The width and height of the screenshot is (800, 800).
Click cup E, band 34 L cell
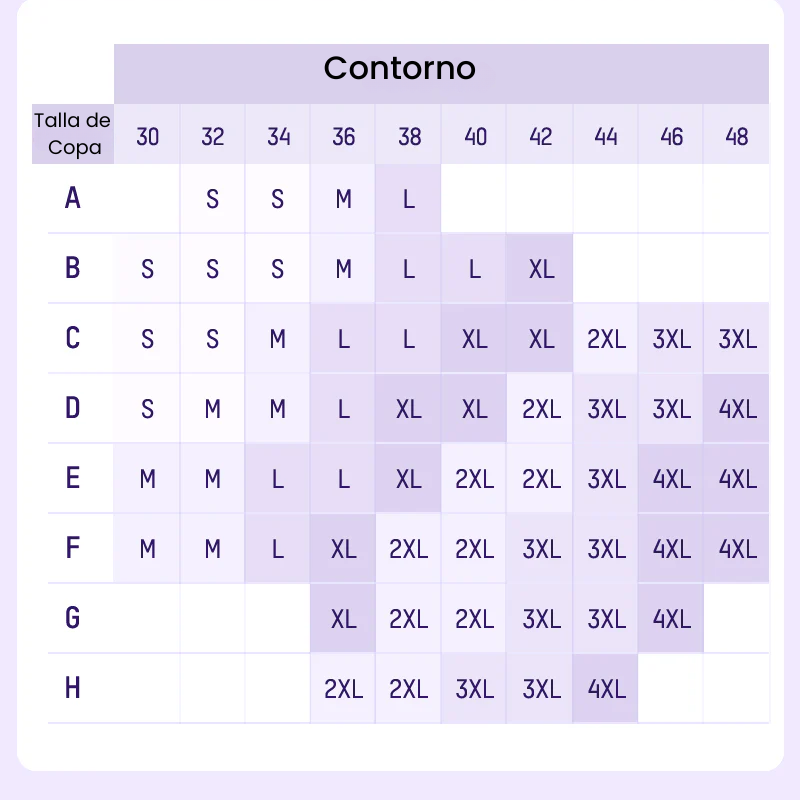278,478
